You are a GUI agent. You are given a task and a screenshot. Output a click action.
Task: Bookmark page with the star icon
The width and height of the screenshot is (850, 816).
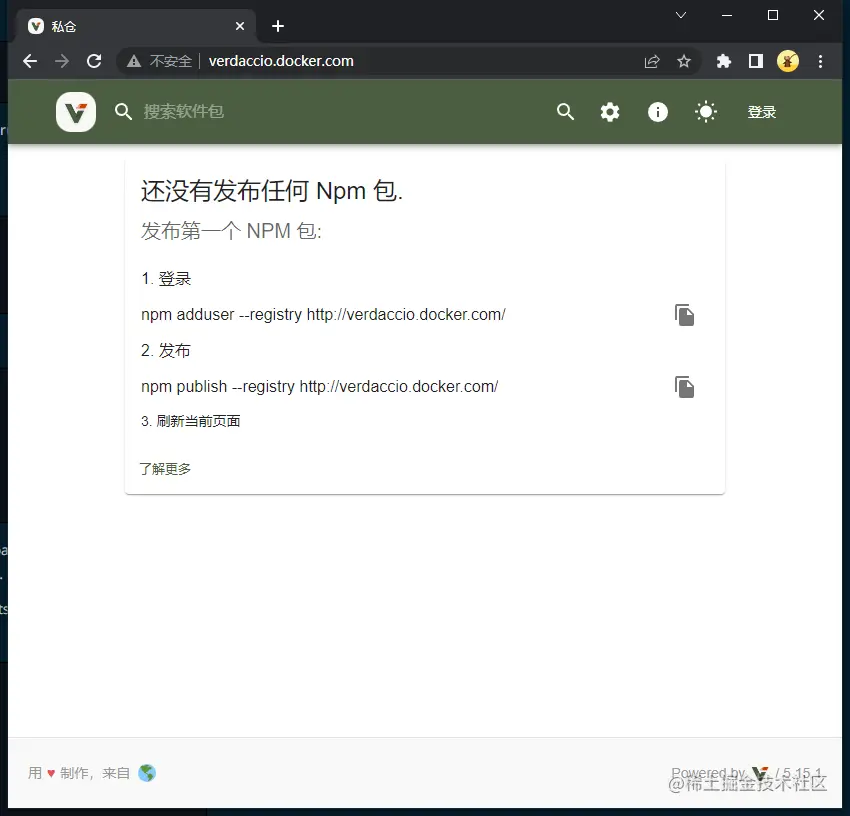(x=684, y=61)
